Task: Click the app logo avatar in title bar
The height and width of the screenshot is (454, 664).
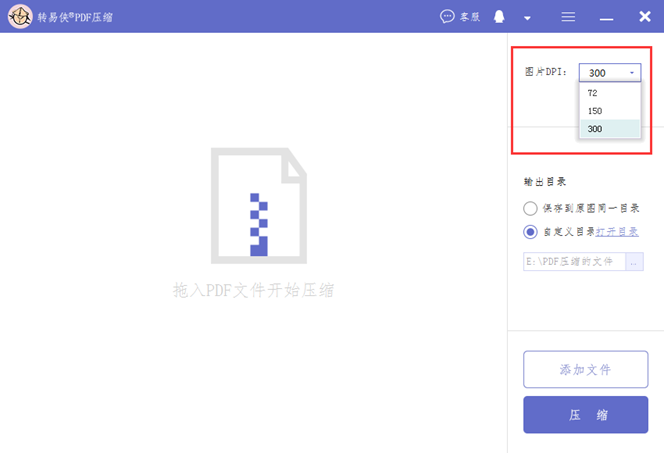Action: tap(20, 17)
